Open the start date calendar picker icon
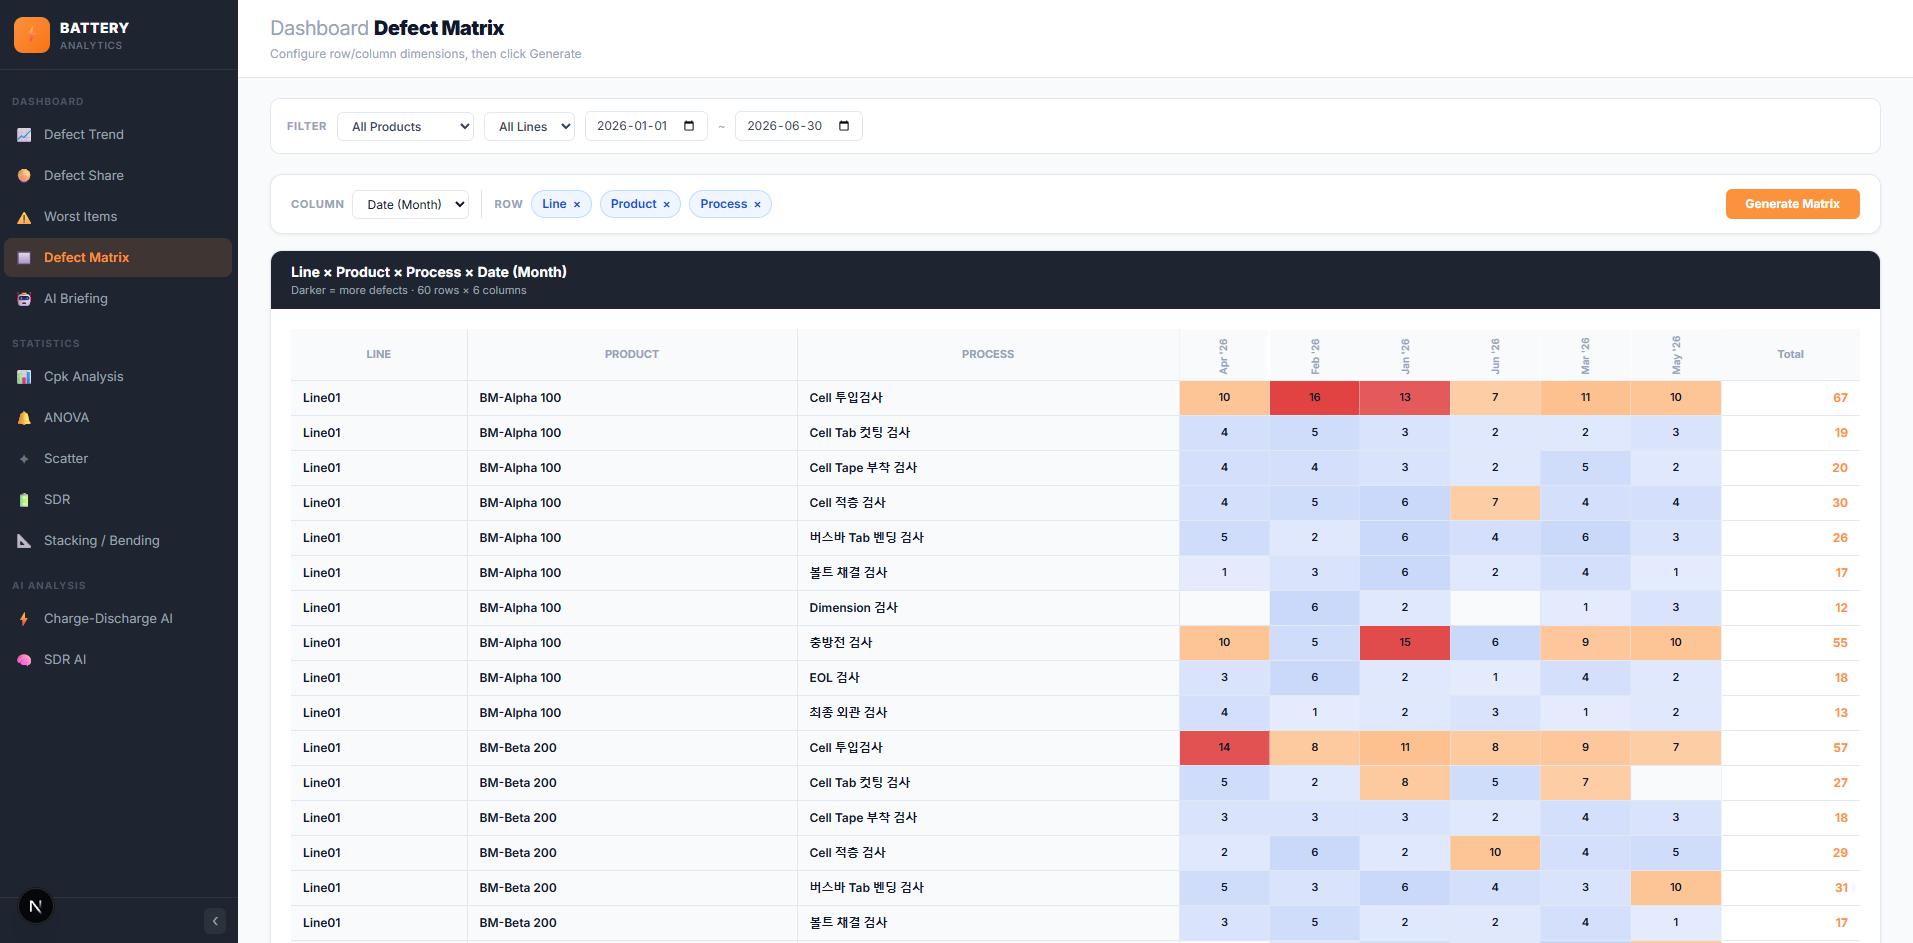Image resolution: width=1913 pixels, height=943 pixels. click(689, 126)
